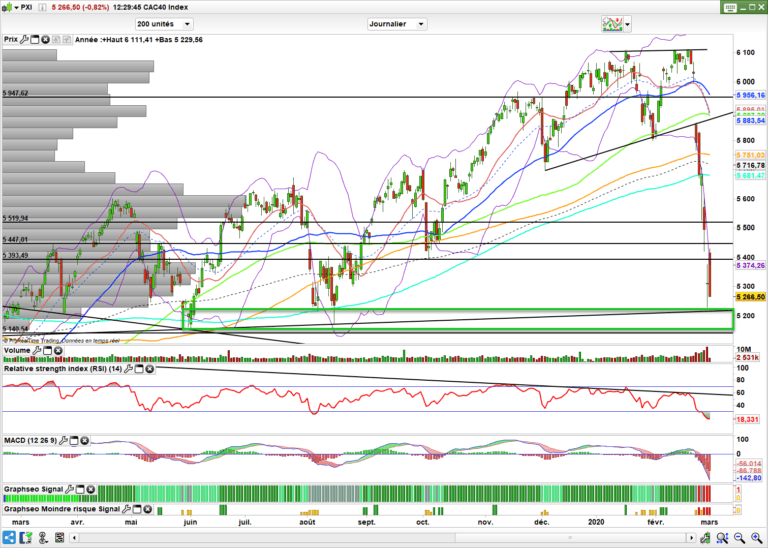Click the Relative strength index label
This screenshot has height=548, width=768.
pyautogui.click(x=60, y=369)
